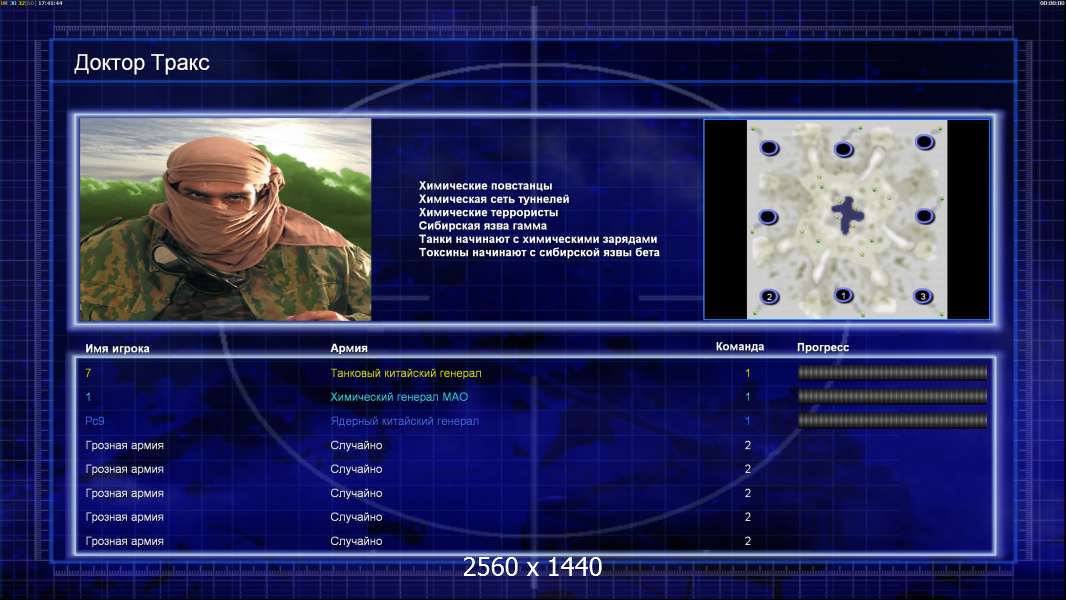This screenshot has width=1066, height=600.
Task: Click the empty start slot at minimap's top-left
Action: [769, 149]
